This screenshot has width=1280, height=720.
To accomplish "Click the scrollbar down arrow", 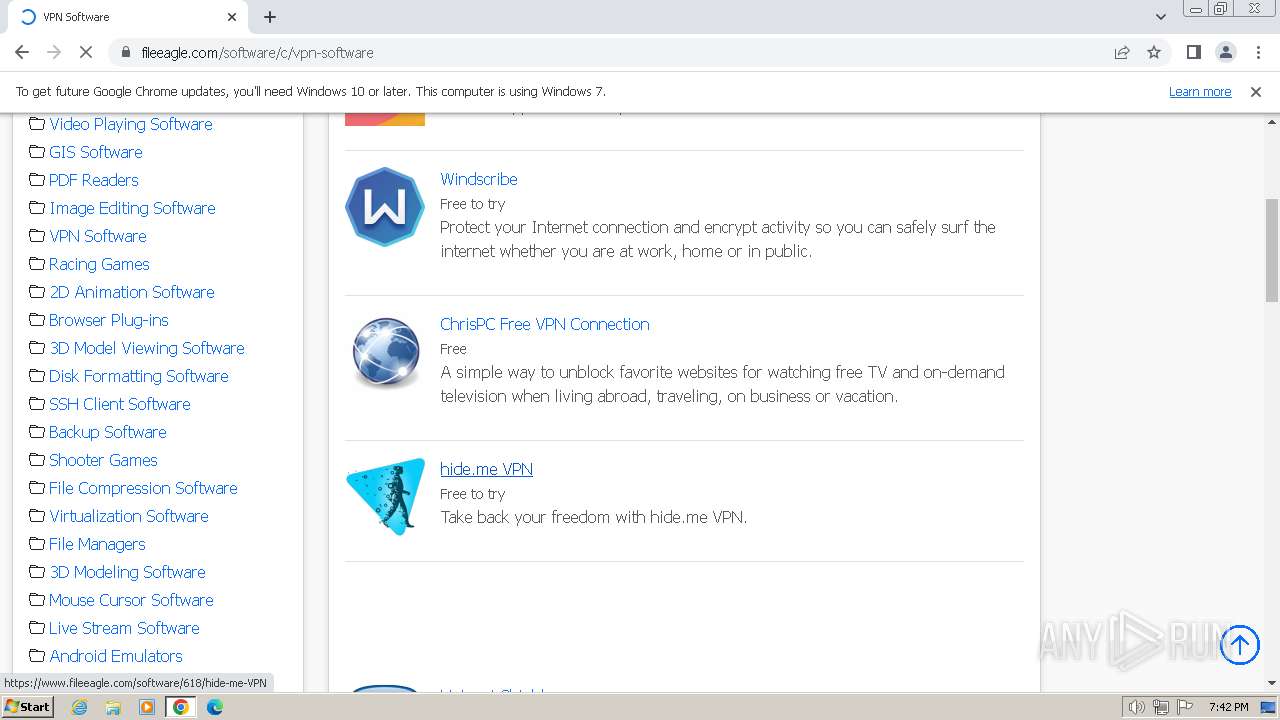I will point(1272,683).
